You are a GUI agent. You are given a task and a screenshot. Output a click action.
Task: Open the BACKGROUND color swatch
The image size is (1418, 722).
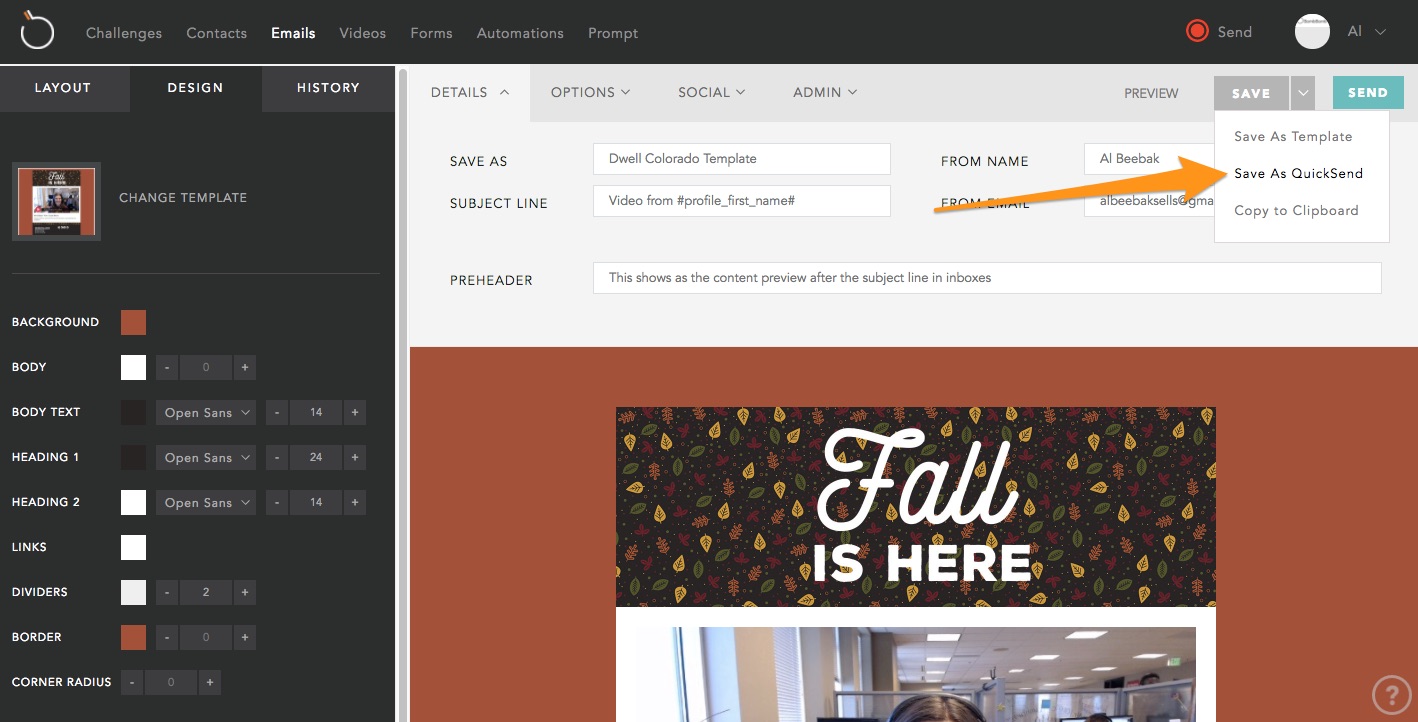pyautogui.click(x=133, y=322)
